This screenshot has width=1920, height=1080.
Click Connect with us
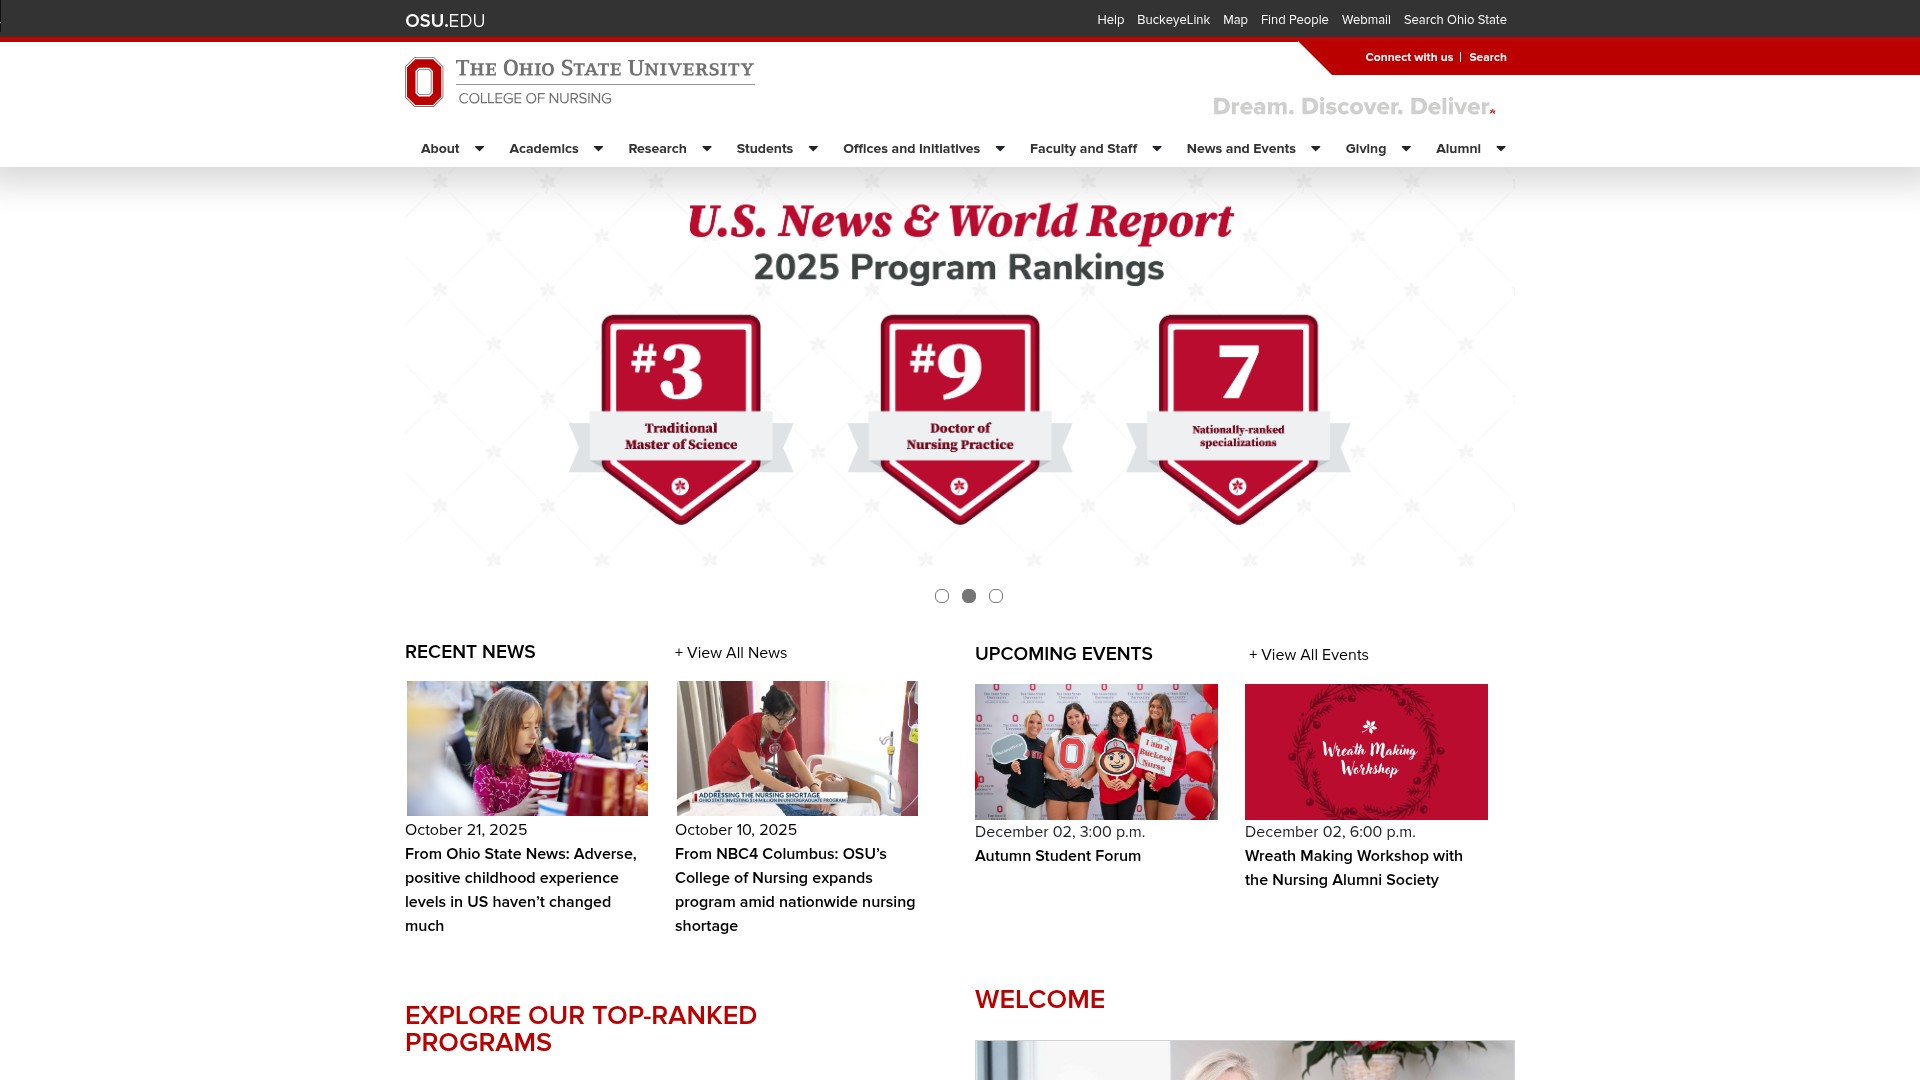point(1409,57)
